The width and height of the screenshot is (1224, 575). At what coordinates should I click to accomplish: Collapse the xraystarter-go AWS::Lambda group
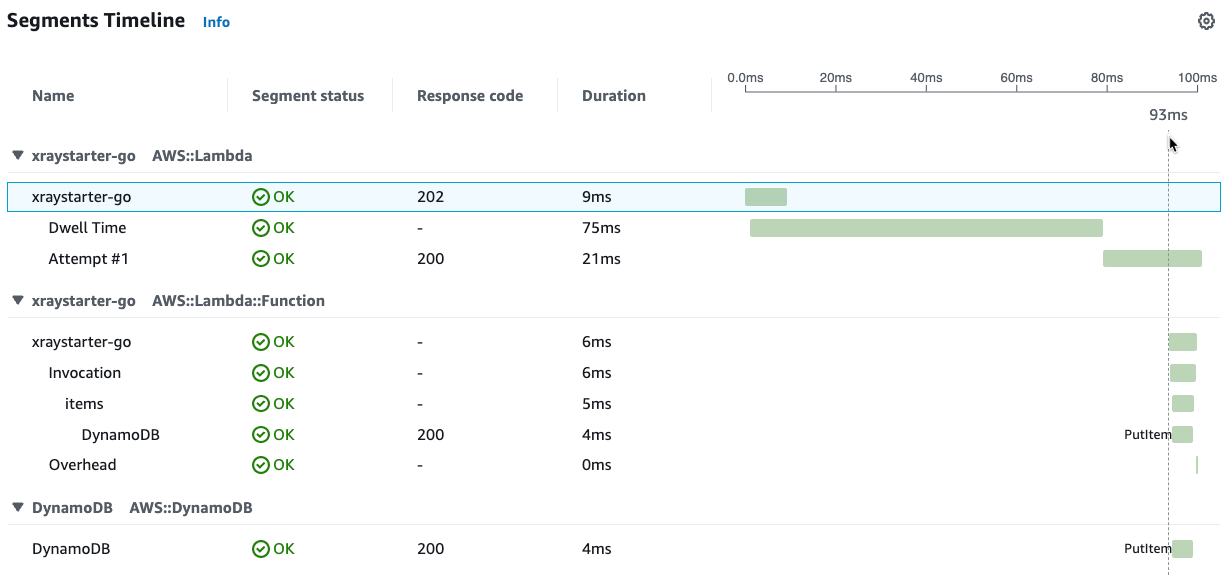pyautogui.click(x=17, y=156)
